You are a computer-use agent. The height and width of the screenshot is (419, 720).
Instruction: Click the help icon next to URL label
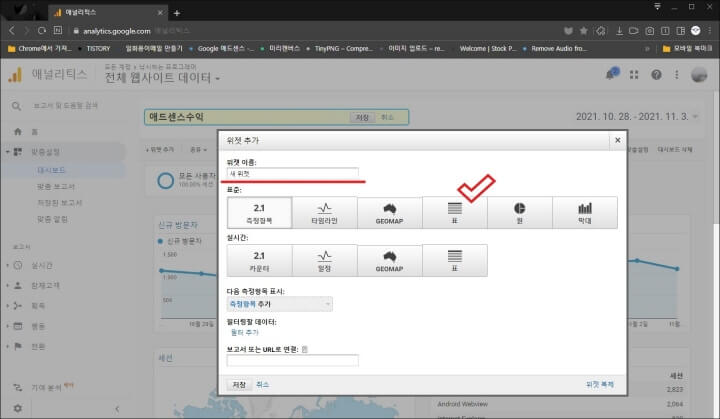point(304,350)
